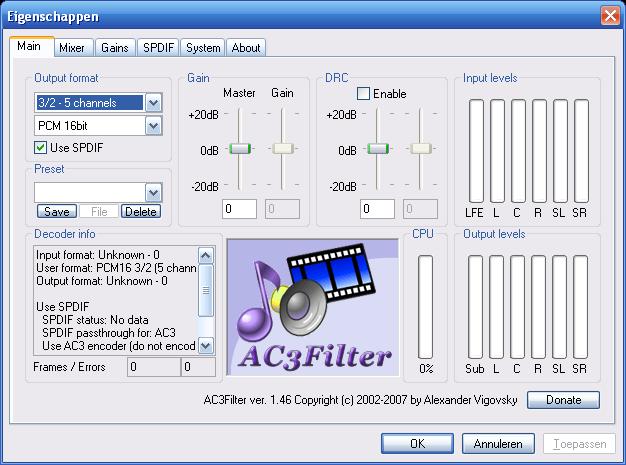The height and width of the screenshot is (465, 626).
Task: Cancel using the Annuleren button
Action: pos(499,442)
